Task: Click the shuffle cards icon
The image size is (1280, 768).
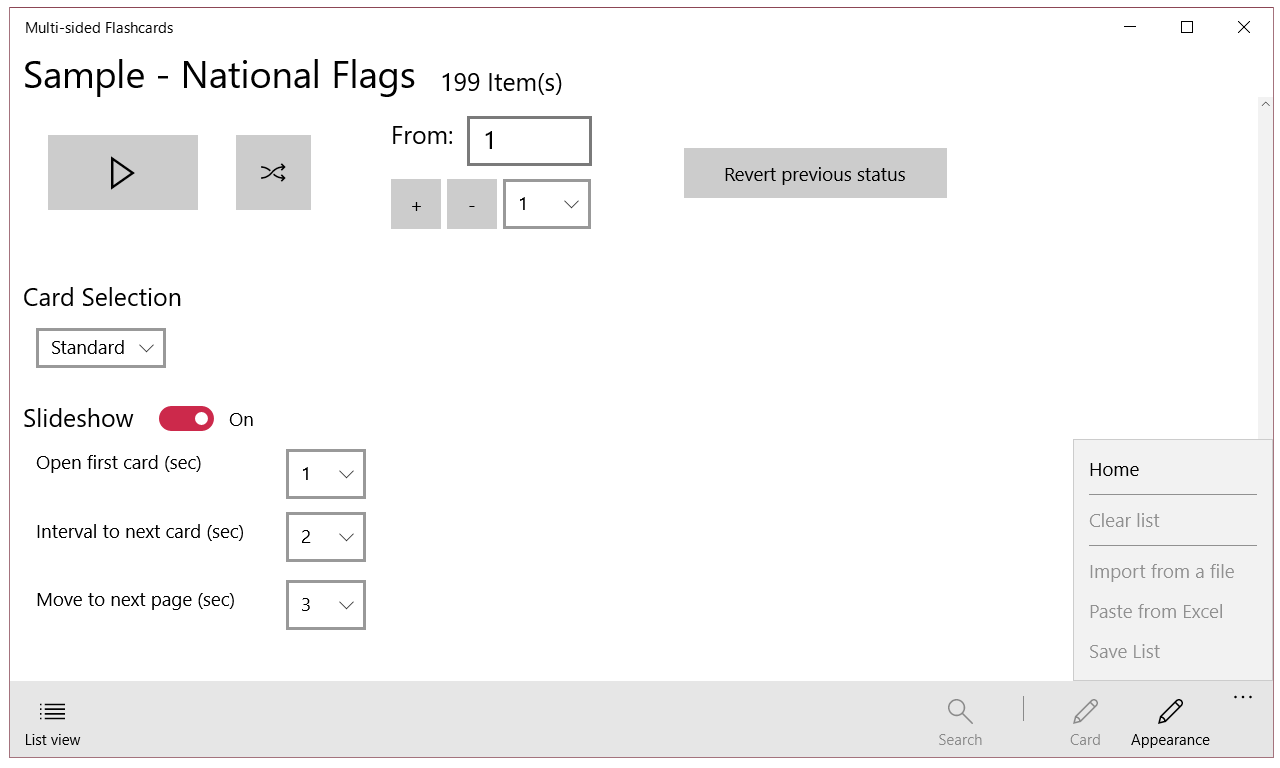Action: point(273,173)
